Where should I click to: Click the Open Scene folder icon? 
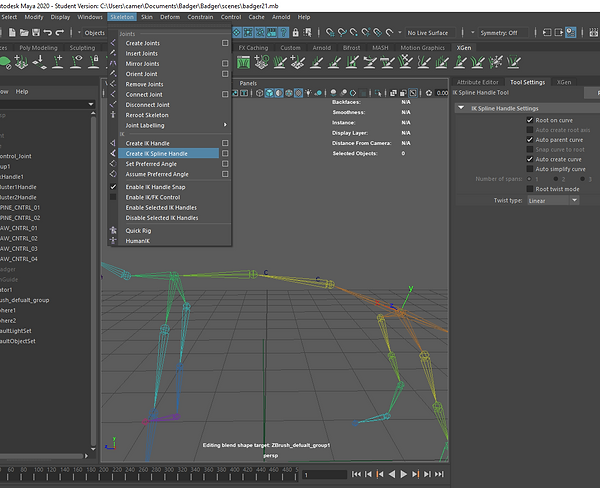(x=24, y=33)
